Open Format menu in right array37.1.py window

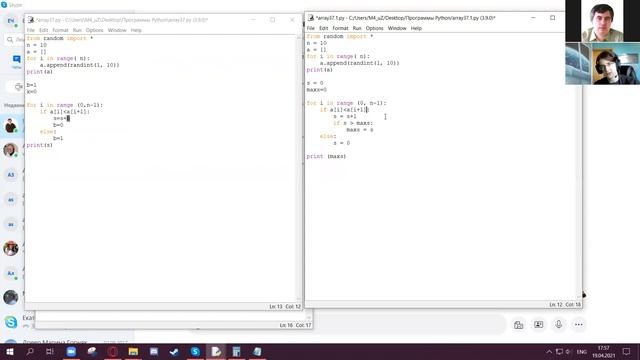(340, 28)
